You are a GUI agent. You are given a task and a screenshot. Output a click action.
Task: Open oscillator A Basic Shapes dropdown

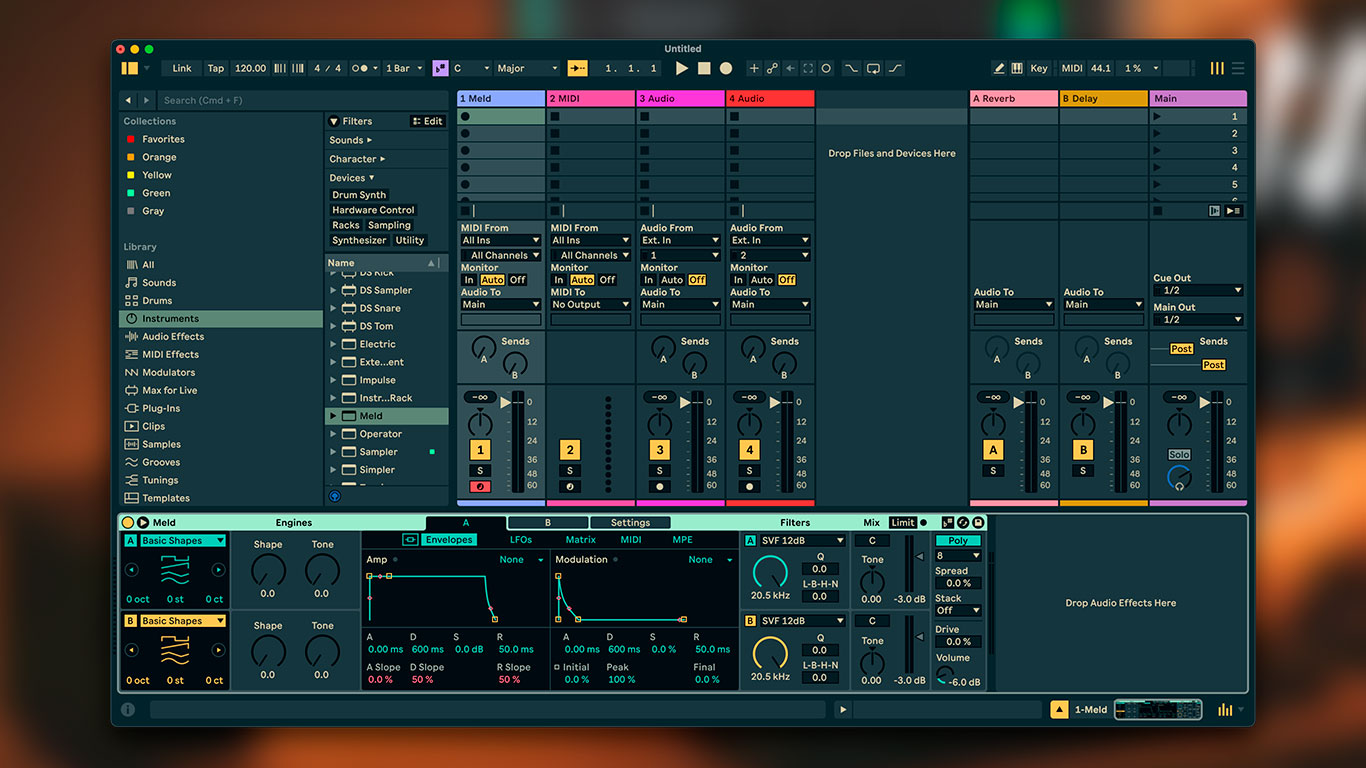click(x=183, y=541)
